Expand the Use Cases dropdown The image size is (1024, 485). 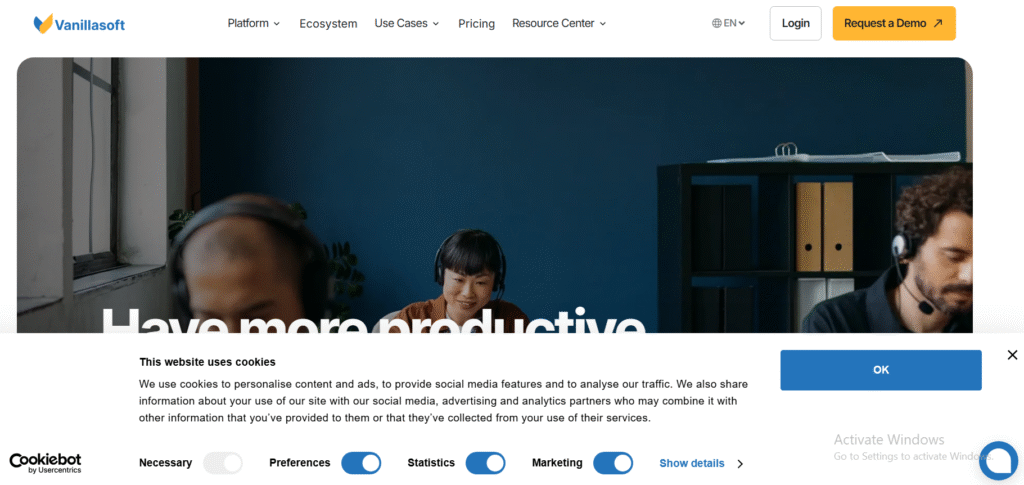(407, 23)
